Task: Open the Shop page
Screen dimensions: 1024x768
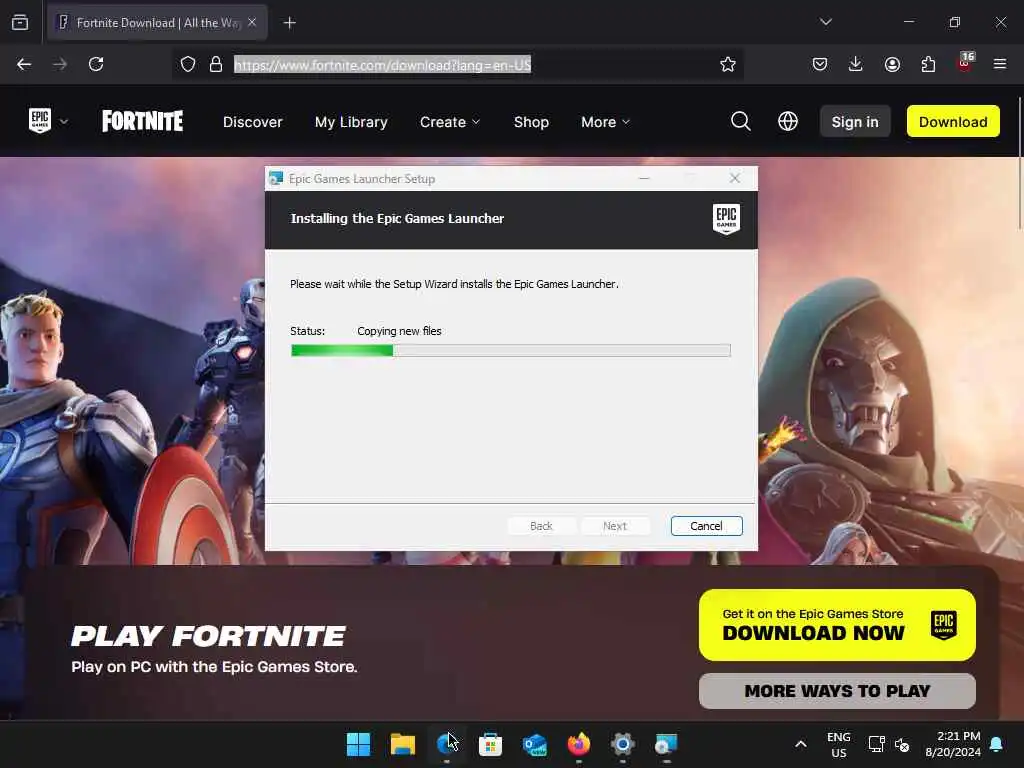Action: coord(531,122)
